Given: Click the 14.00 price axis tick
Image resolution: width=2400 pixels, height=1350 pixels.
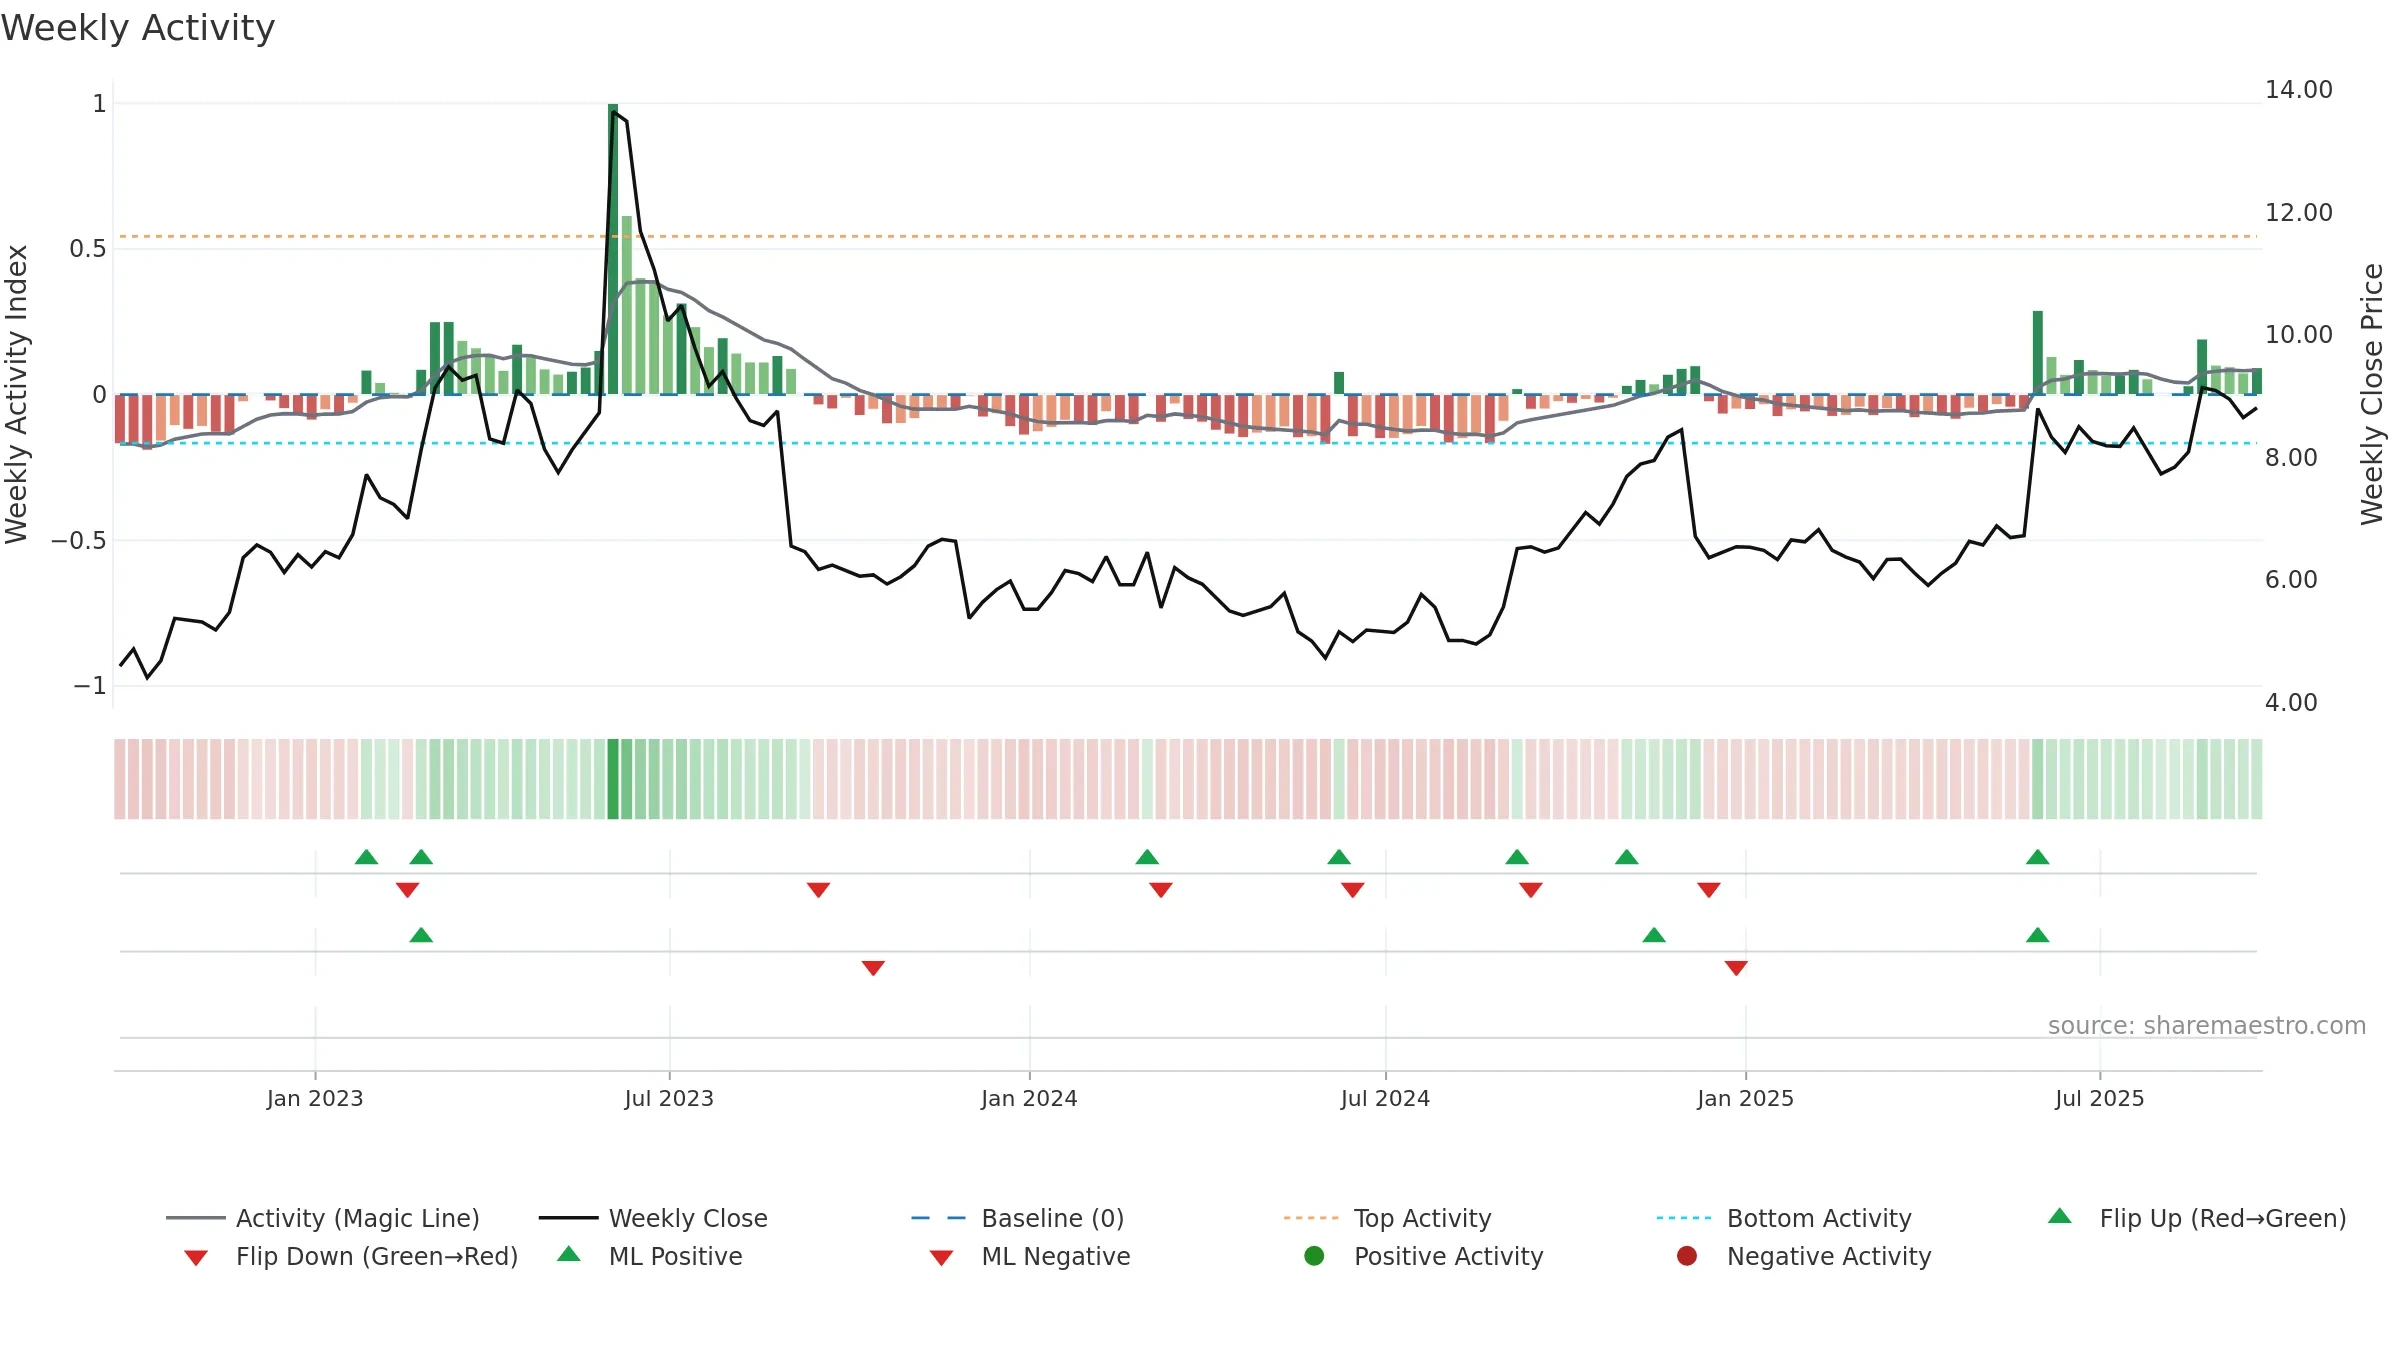Looking at the screenshot, I should [x=2298, y=90].
